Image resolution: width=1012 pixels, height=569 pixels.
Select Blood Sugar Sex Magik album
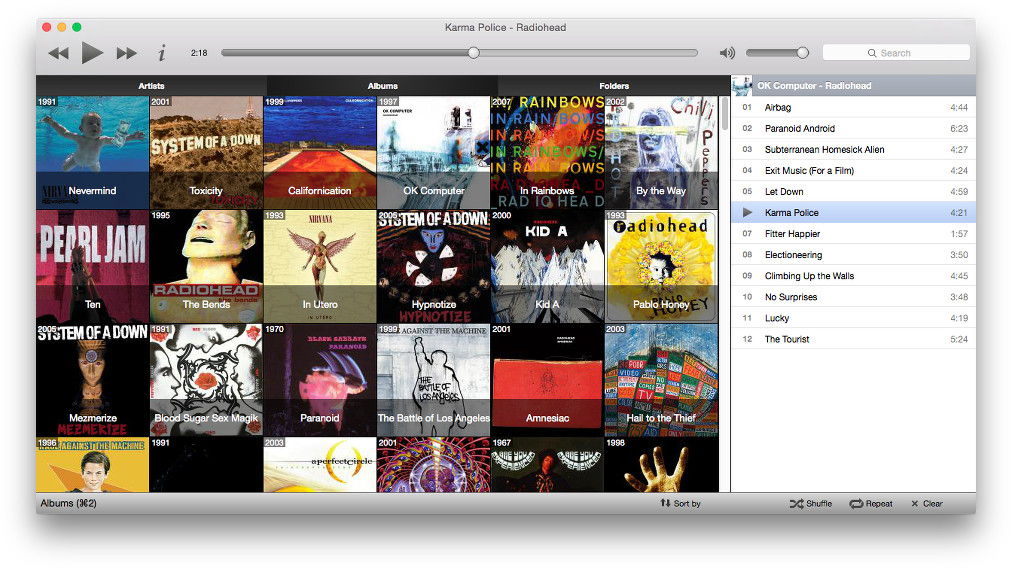pos(206,379)
